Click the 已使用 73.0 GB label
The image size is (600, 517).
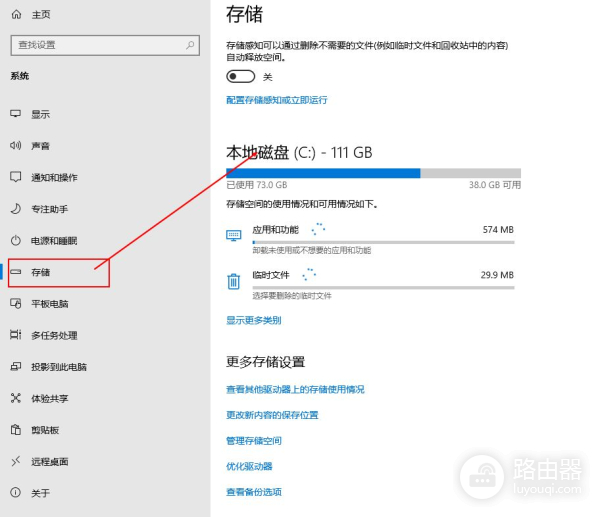[x=256, y=185]
